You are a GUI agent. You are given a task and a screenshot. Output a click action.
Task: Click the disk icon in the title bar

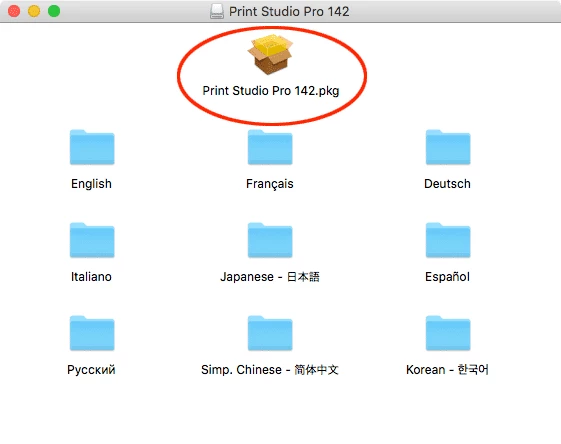217,11
